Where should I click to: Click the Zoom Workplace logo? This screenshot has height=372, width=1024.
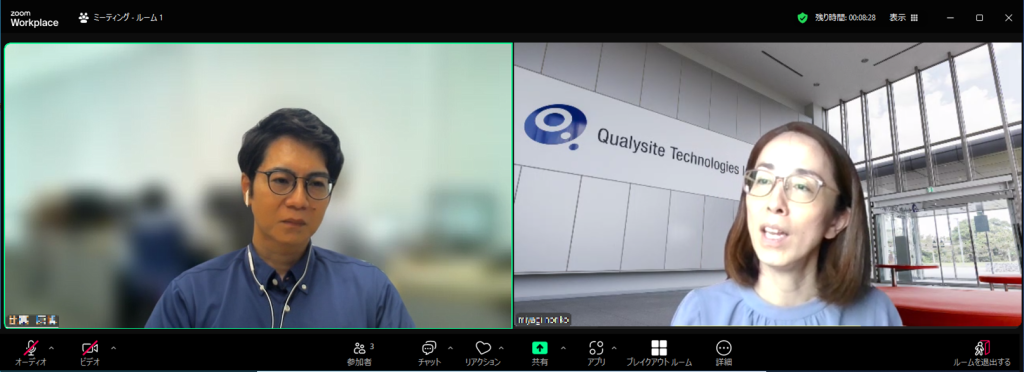(34, 18)
